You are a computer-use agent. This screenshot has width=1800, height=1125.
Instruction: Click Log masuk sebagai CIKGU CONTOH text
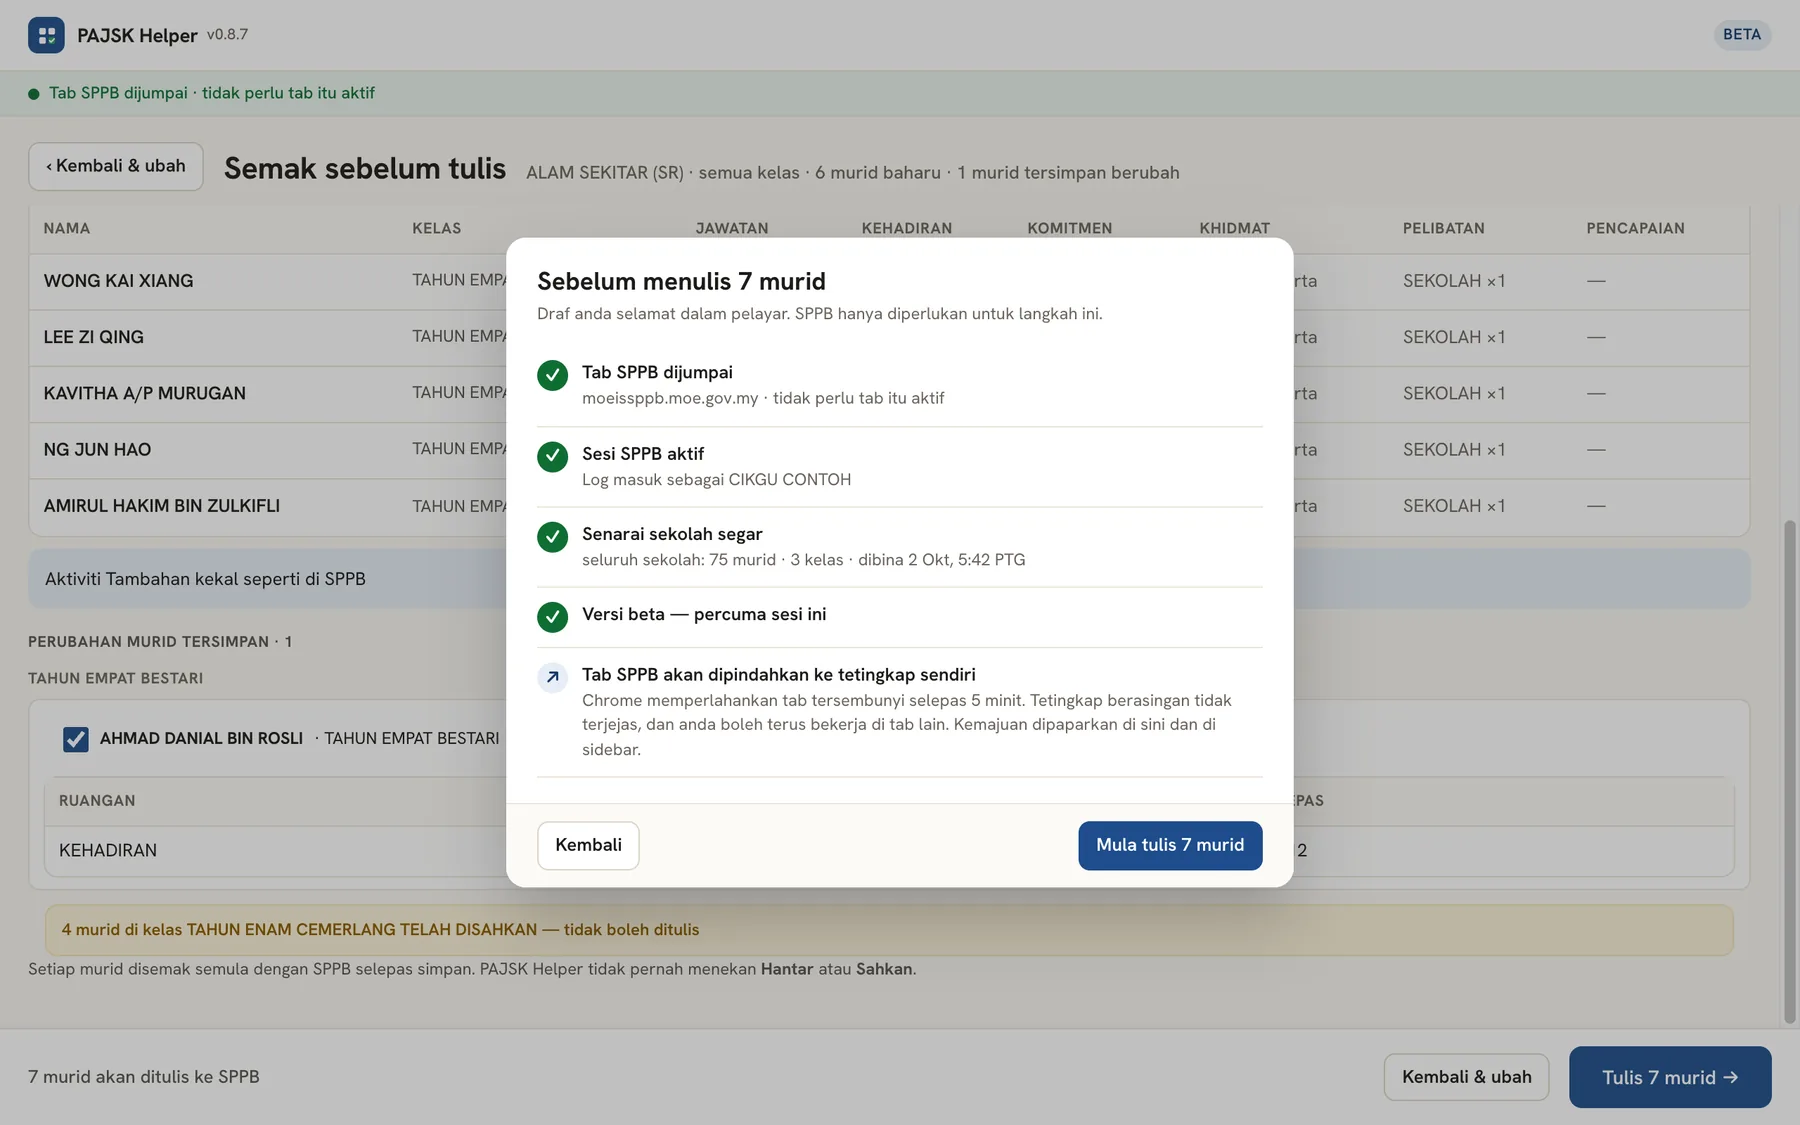click(716, 480)
